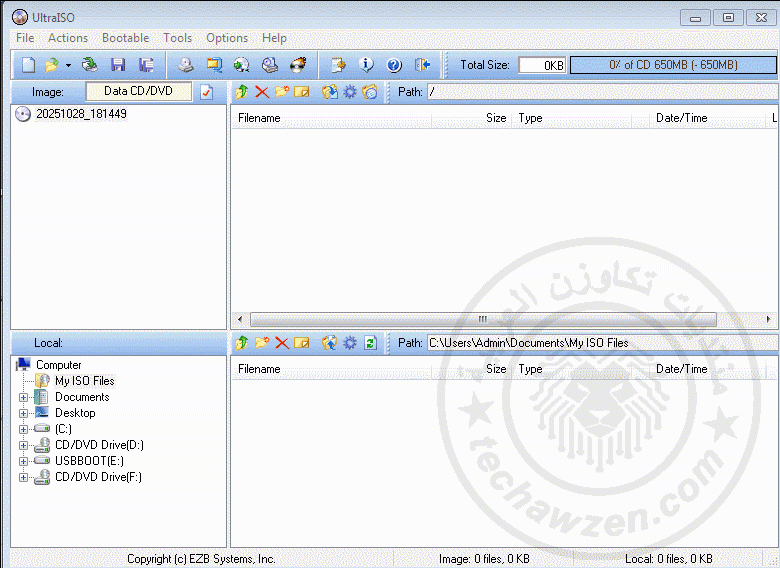The width and height of the screenshot is (780, 568).
Task: Click the Total Size 0KB field
Action: (542, 65)
